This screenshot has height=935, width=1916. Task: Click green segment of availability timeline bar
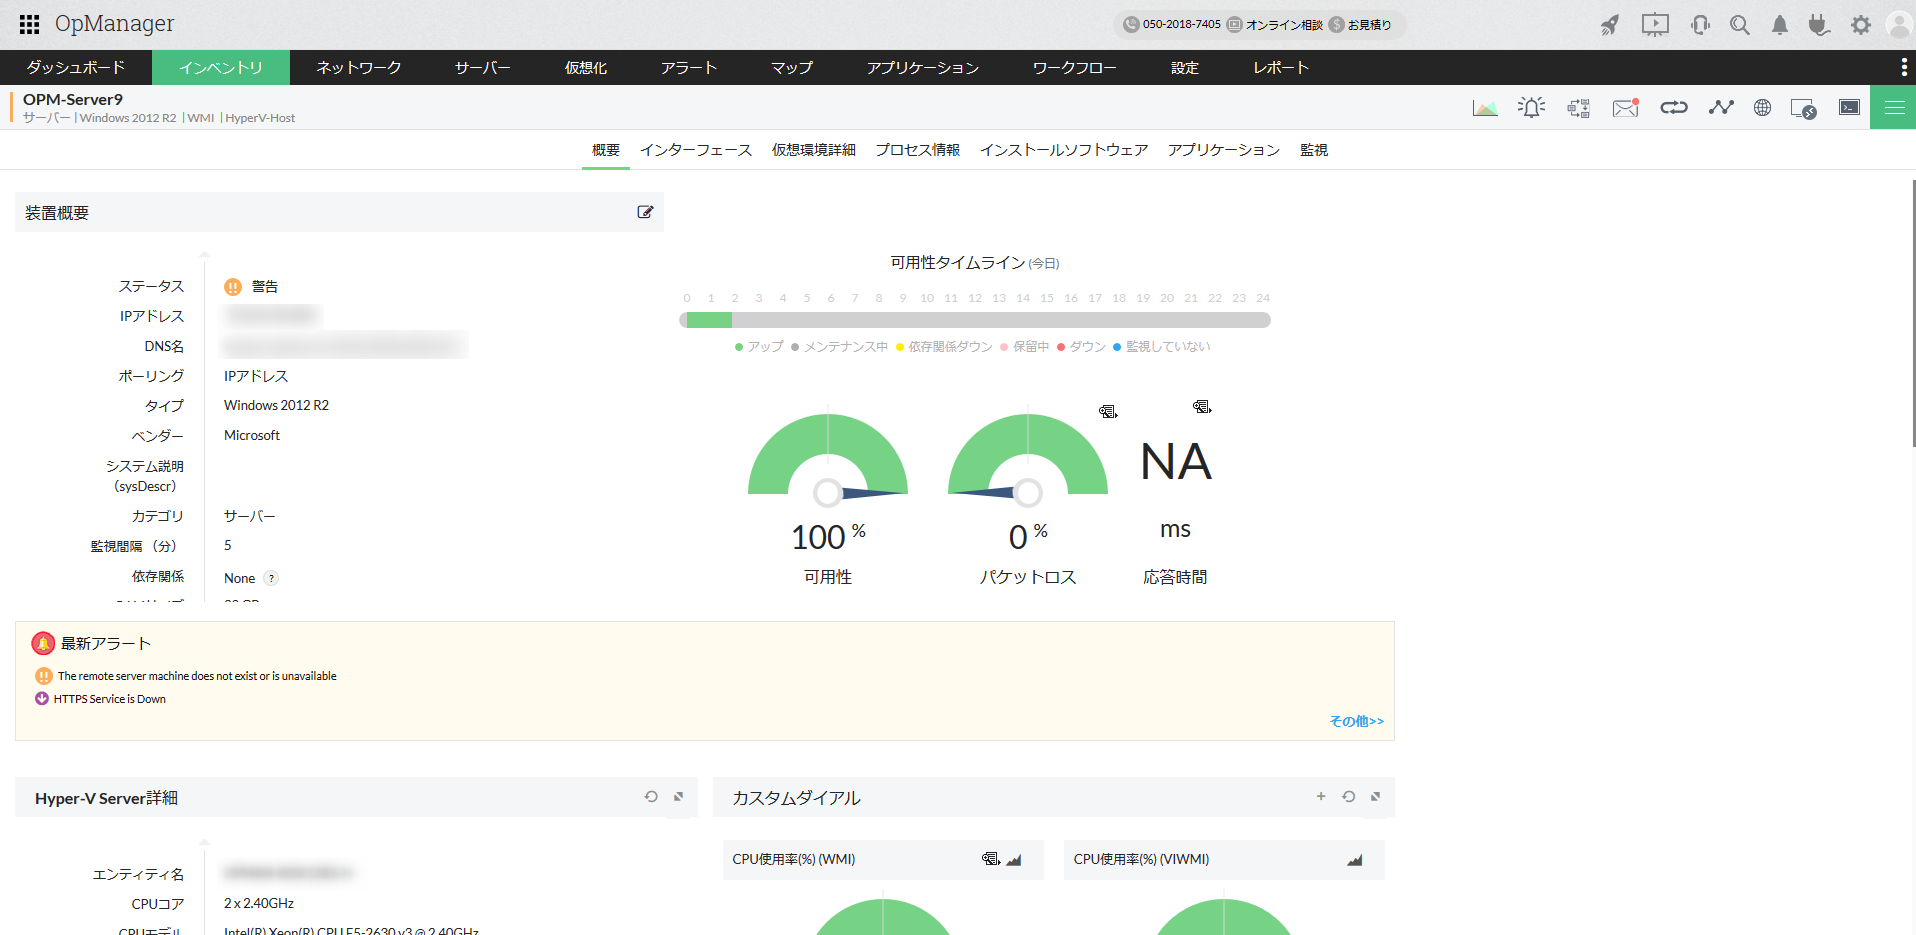(x=708, y=320)
